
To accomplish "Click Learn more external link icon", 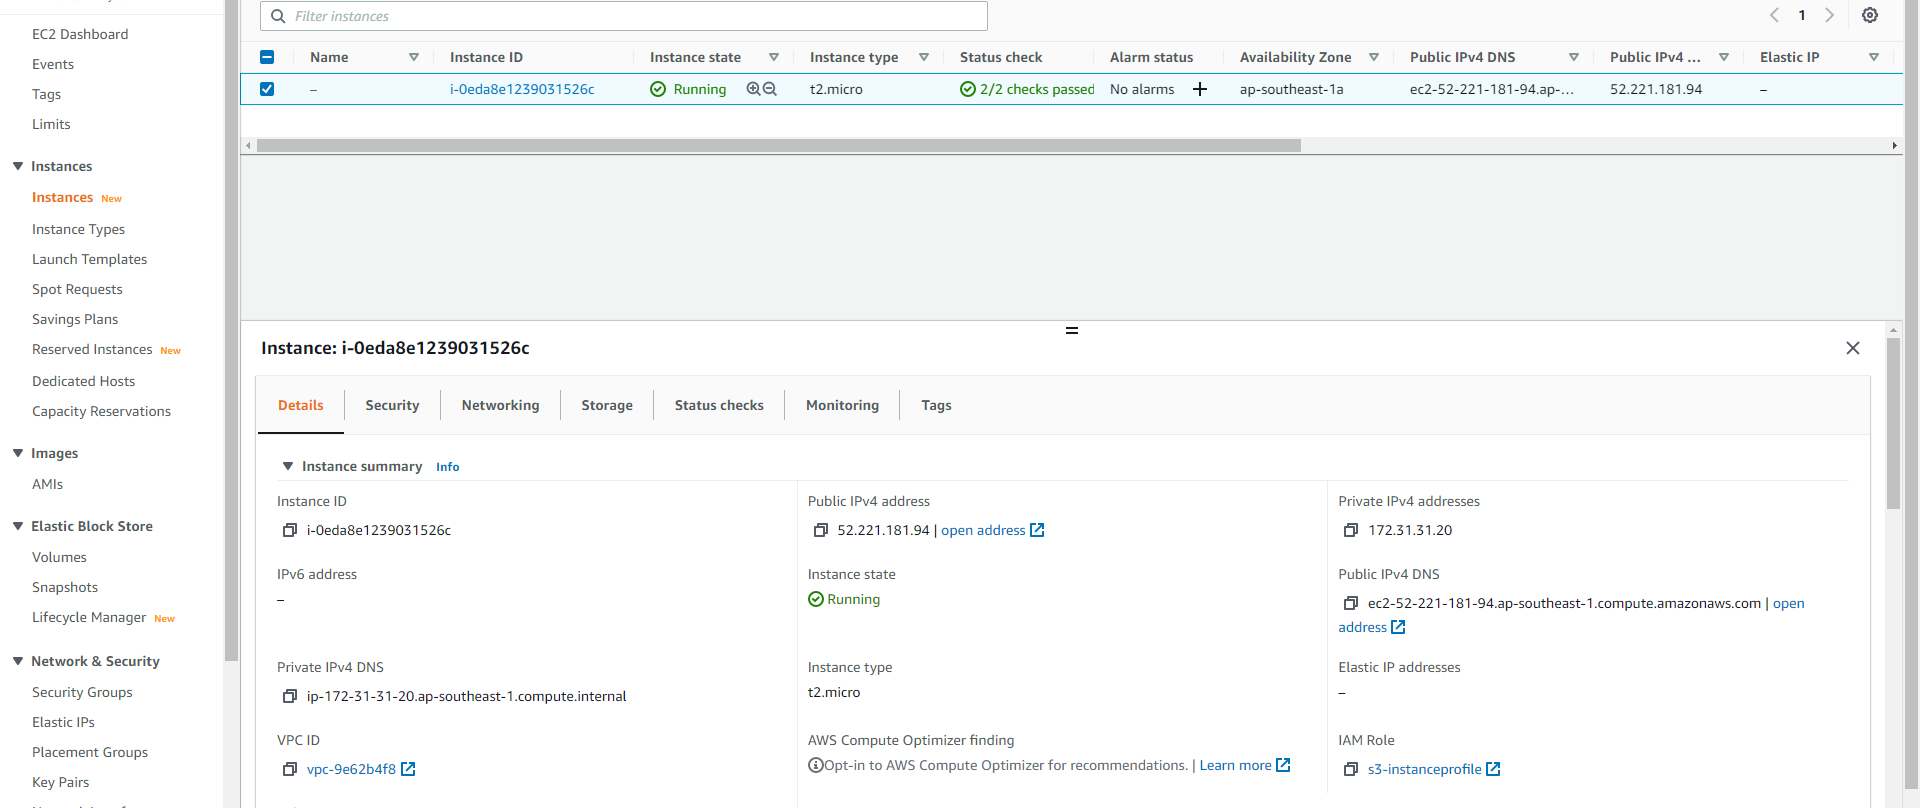I will pyautogui.click(x=1283, y=765).
